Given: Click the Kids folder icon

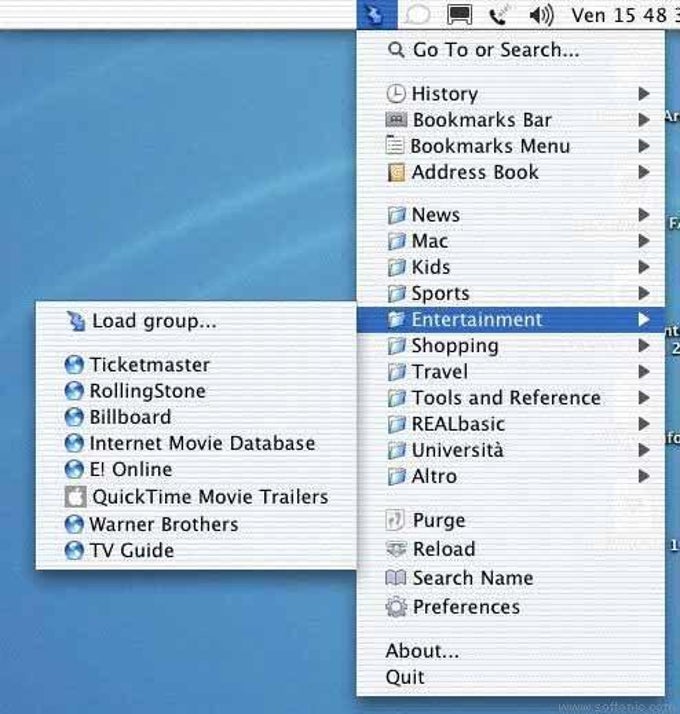Looking at the screenshot, I should (x=396, y=267).
